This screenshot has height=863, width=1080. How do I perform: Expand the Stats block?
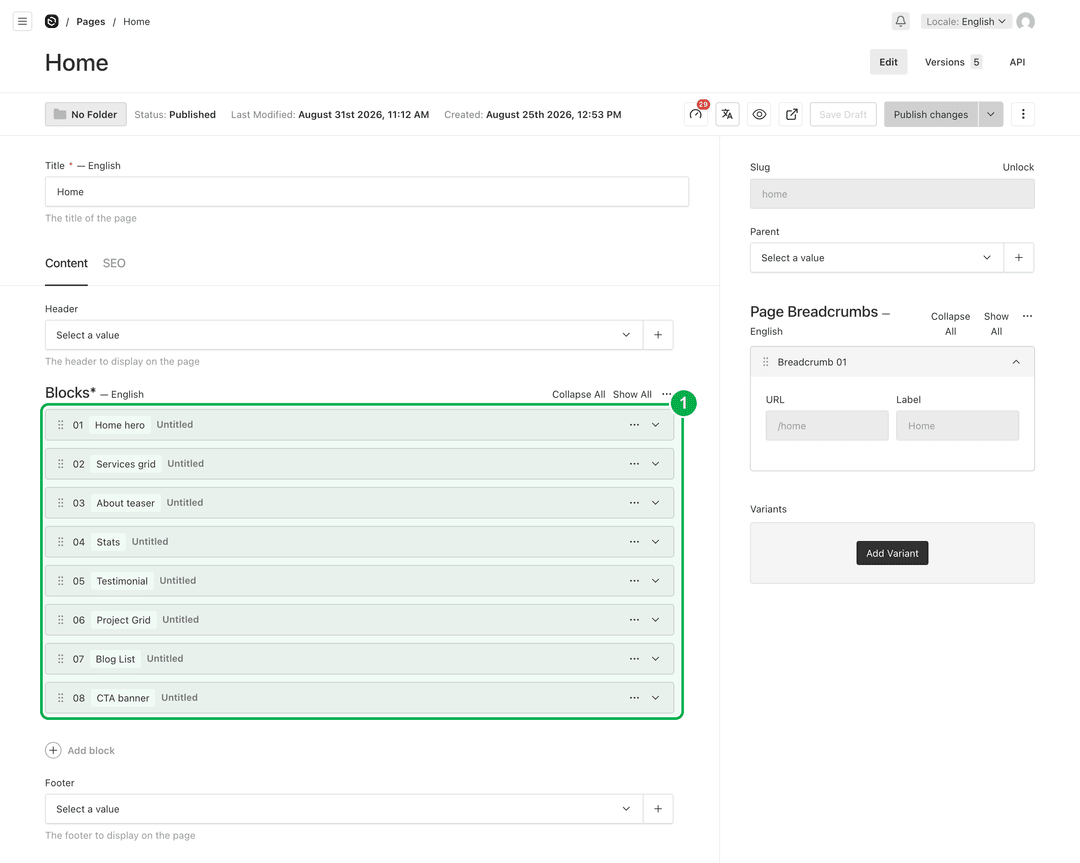[x=655, y=541]
